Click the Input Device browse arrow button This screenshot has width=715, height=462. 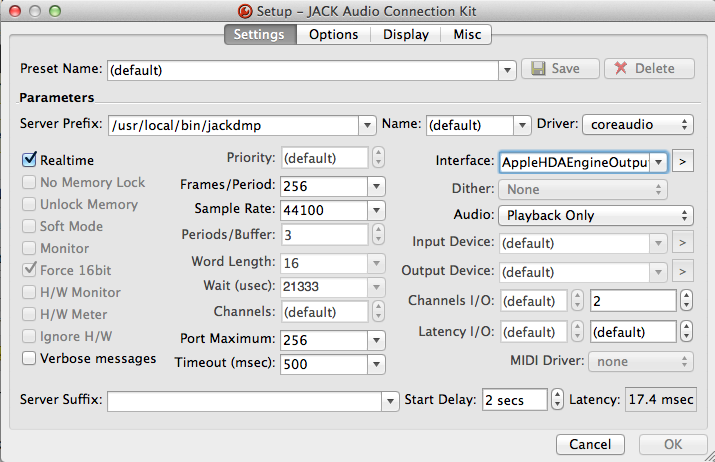(683, 243)
